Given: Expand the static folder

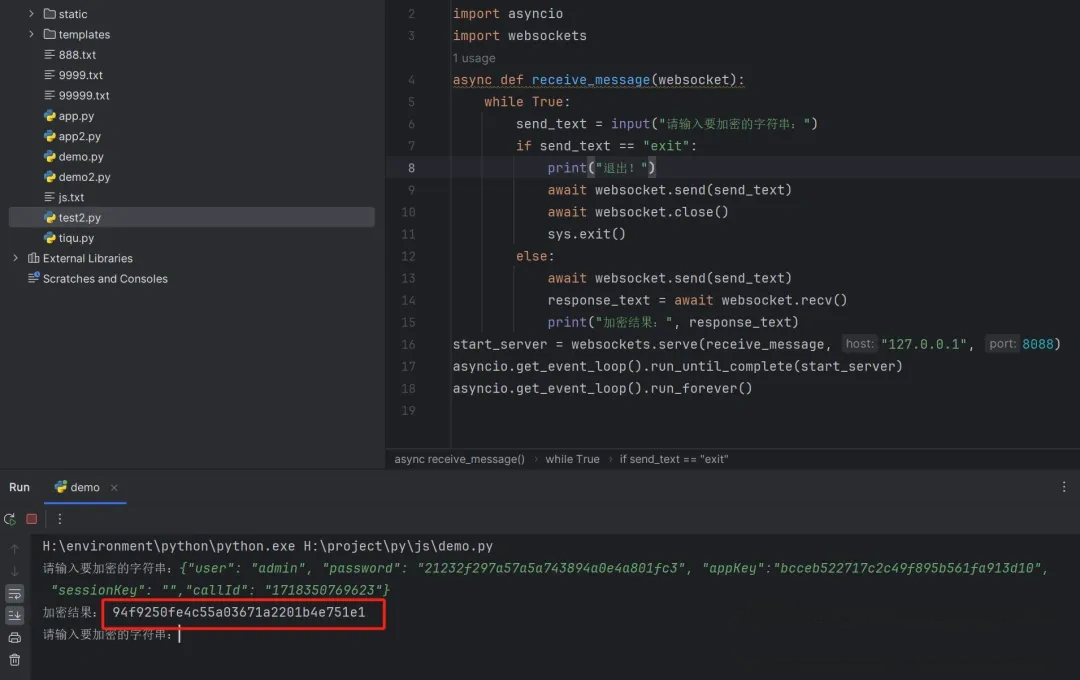Looking at the screenshot, I should click(31, 14).
